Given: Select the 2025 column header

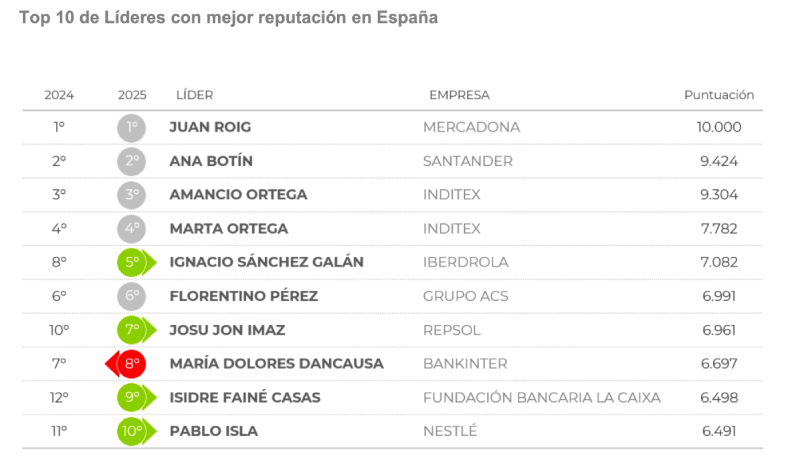Looking at the screenshot, I should tap(132, 95).
